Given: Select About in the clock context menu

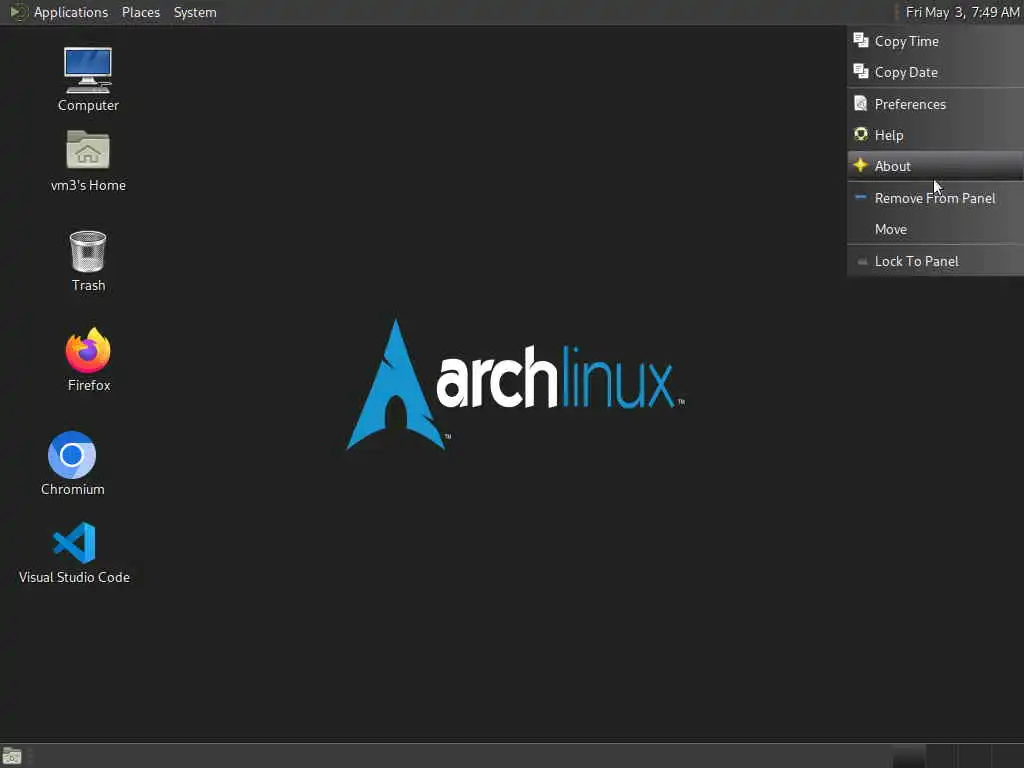Looking at the screenshot, I should pos(935,166).
